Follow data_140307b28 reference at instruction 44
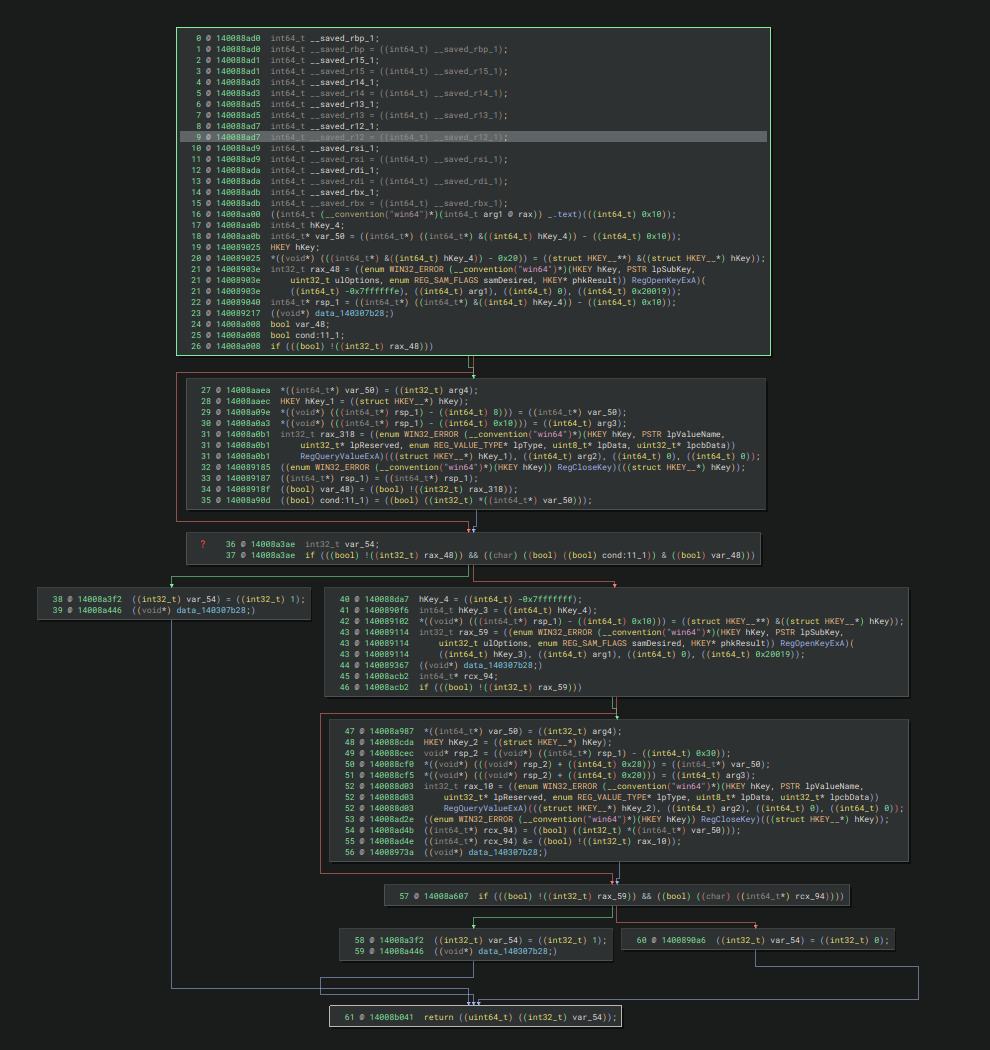This screenshot has width=990, height=1050. tap(500, 666)
